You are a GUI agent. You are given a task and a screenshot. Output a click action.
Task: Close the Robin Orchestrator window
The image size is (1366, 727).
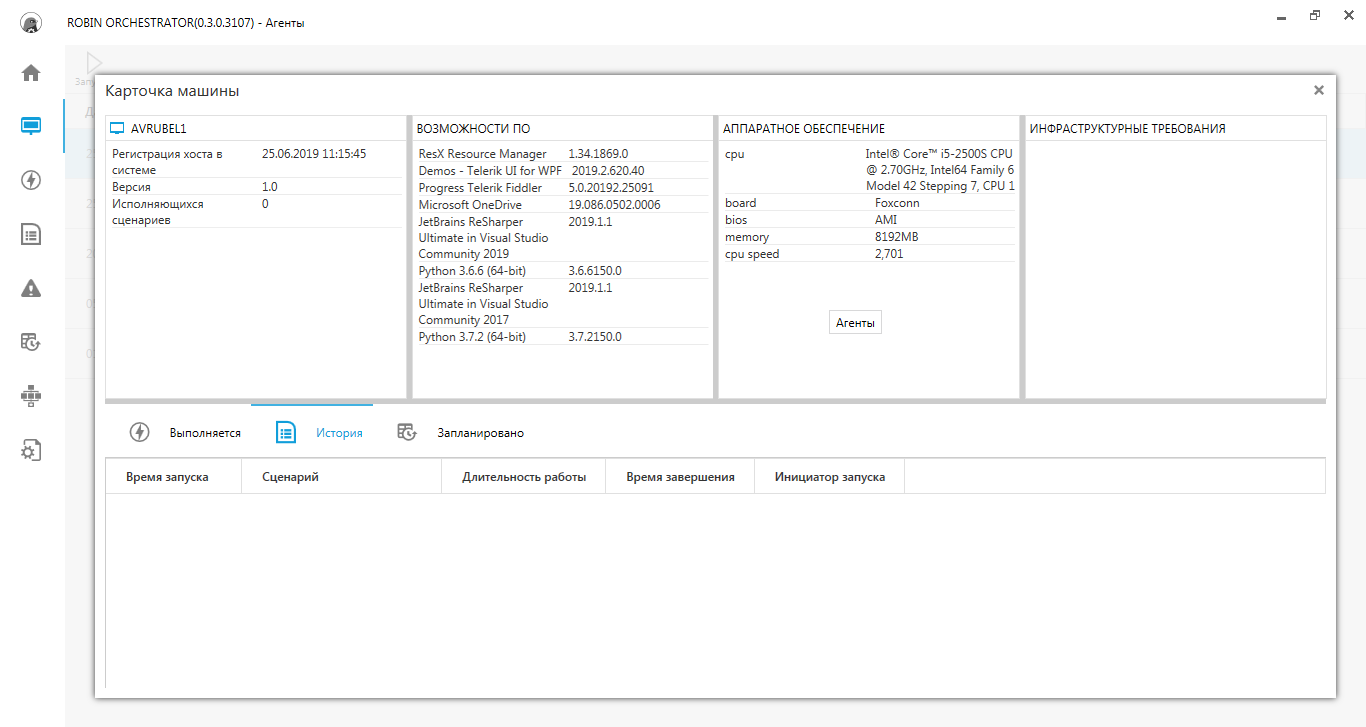coord(1347,16)
